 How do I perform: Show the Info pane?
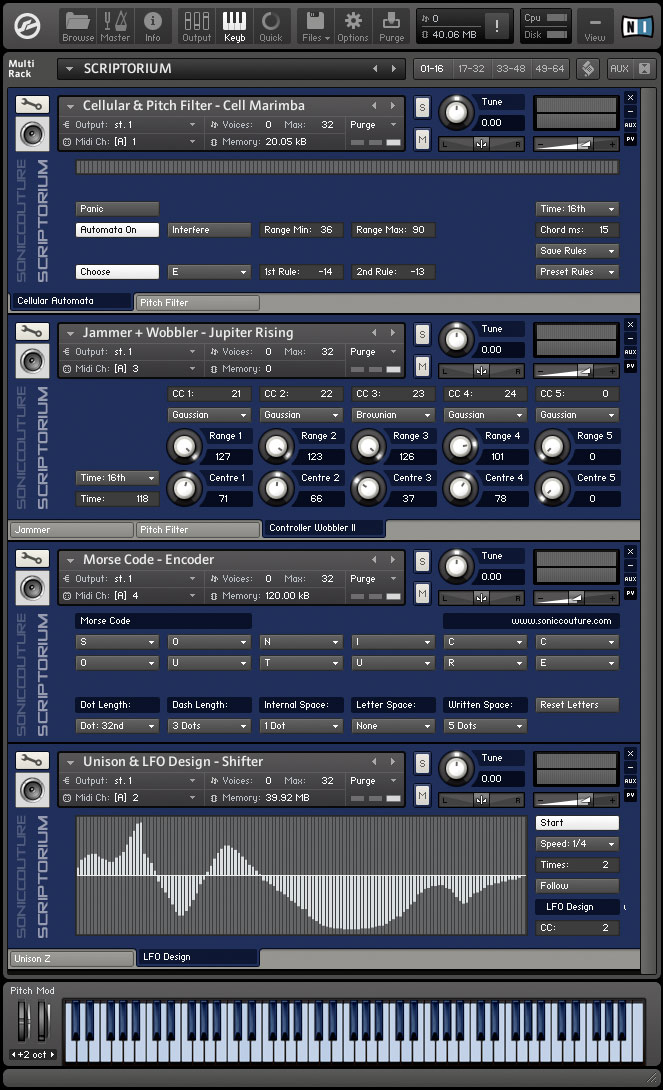(153, 26)
